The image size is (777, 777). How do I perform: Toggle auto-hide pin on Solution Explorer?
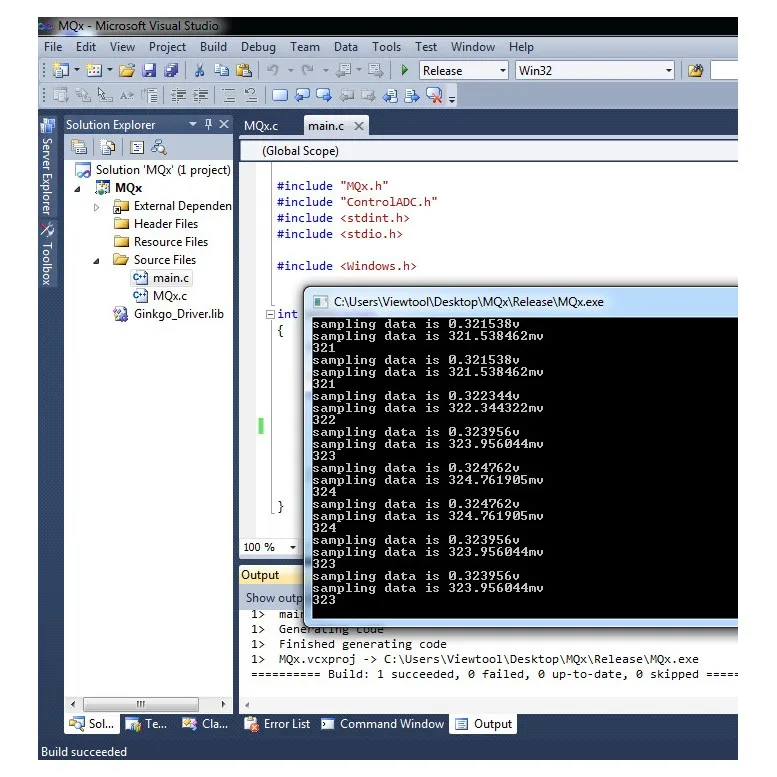click(208, 124)
